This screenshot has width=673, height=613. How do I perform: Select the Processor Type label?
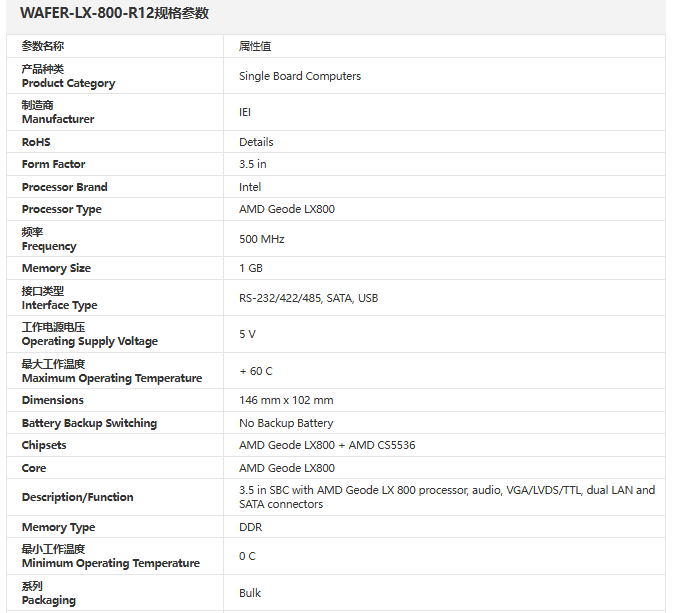point(62,209)
